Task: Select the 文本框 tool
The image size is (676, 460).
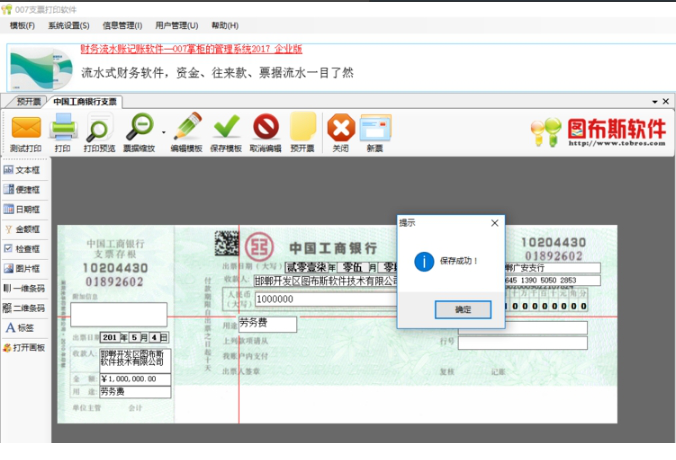Action: click(x=22, y=170)
